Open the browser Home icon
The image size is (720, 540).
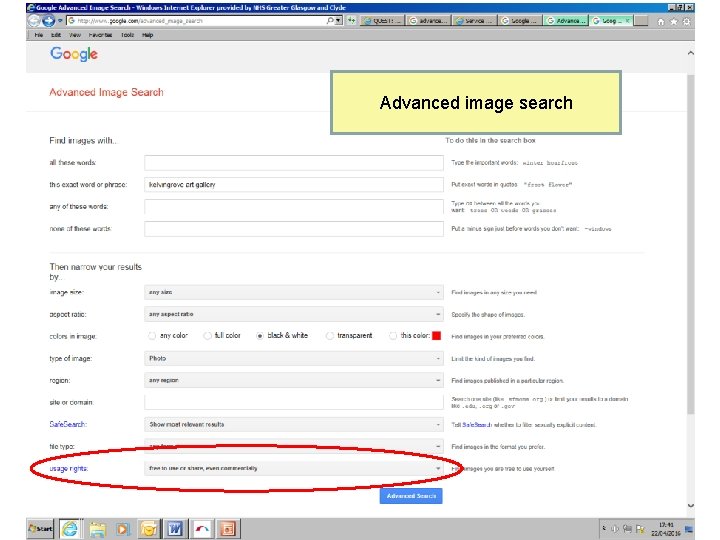(660, 22)
